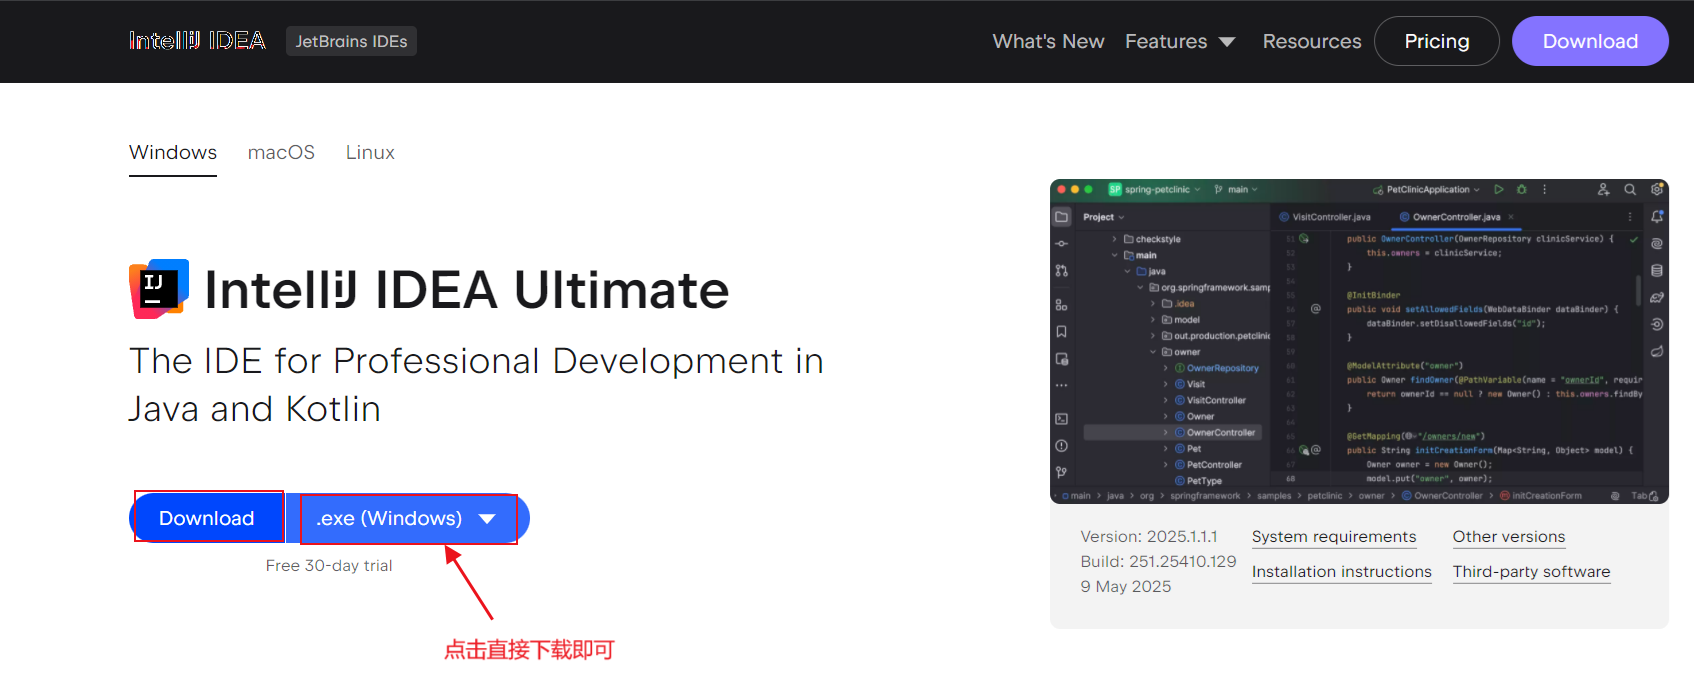Click the Debug bug icon in IDE preview
The width and height of the screenshot is (1694, 681).
click(1522, 189)
